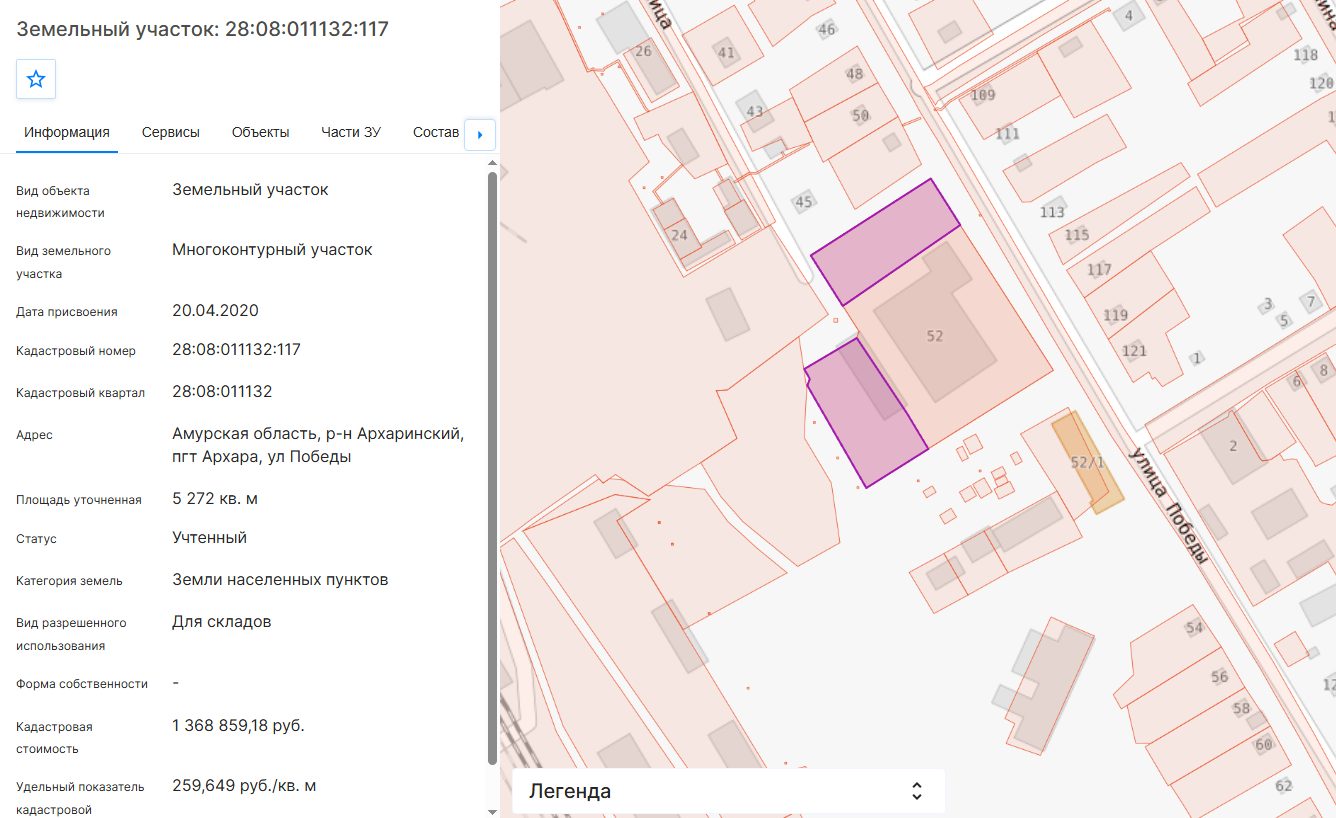
Task: Click the permitted use value Для складов
Action: (x=221, y=621)
